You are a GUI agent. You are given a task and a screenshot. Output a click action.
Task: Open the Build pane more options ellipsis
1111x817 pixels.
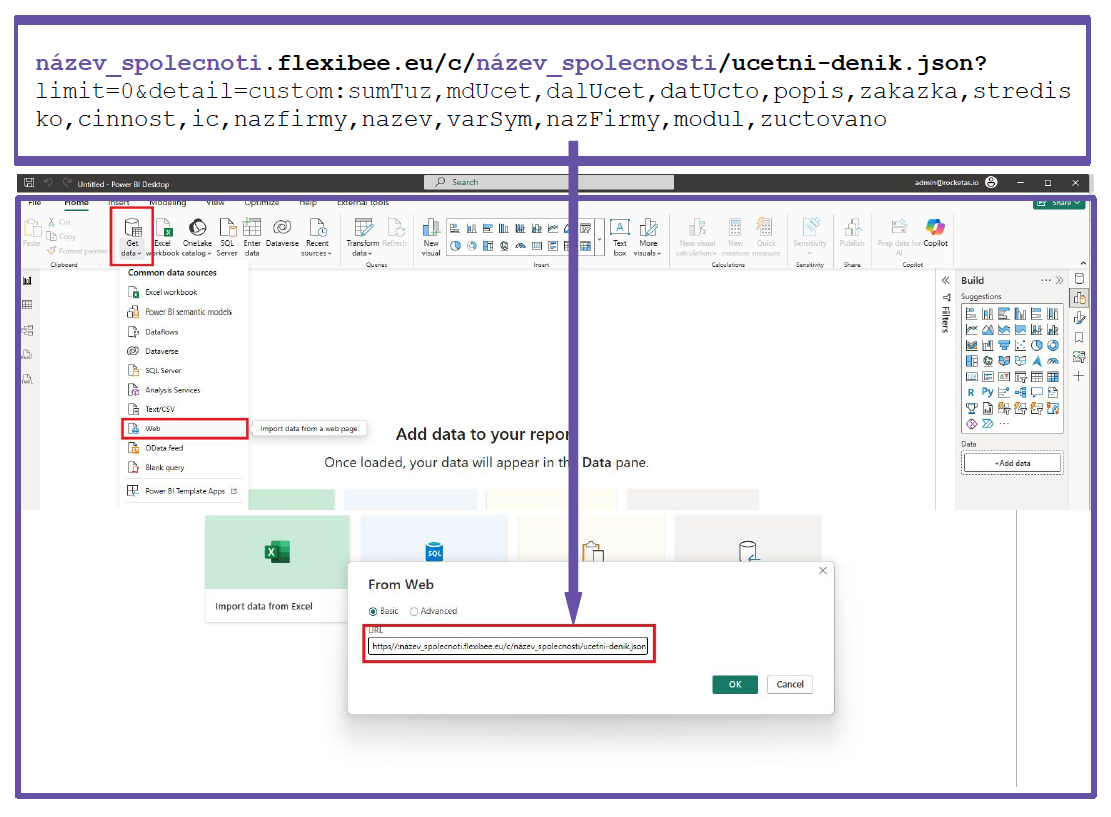tap(1046, 281)
